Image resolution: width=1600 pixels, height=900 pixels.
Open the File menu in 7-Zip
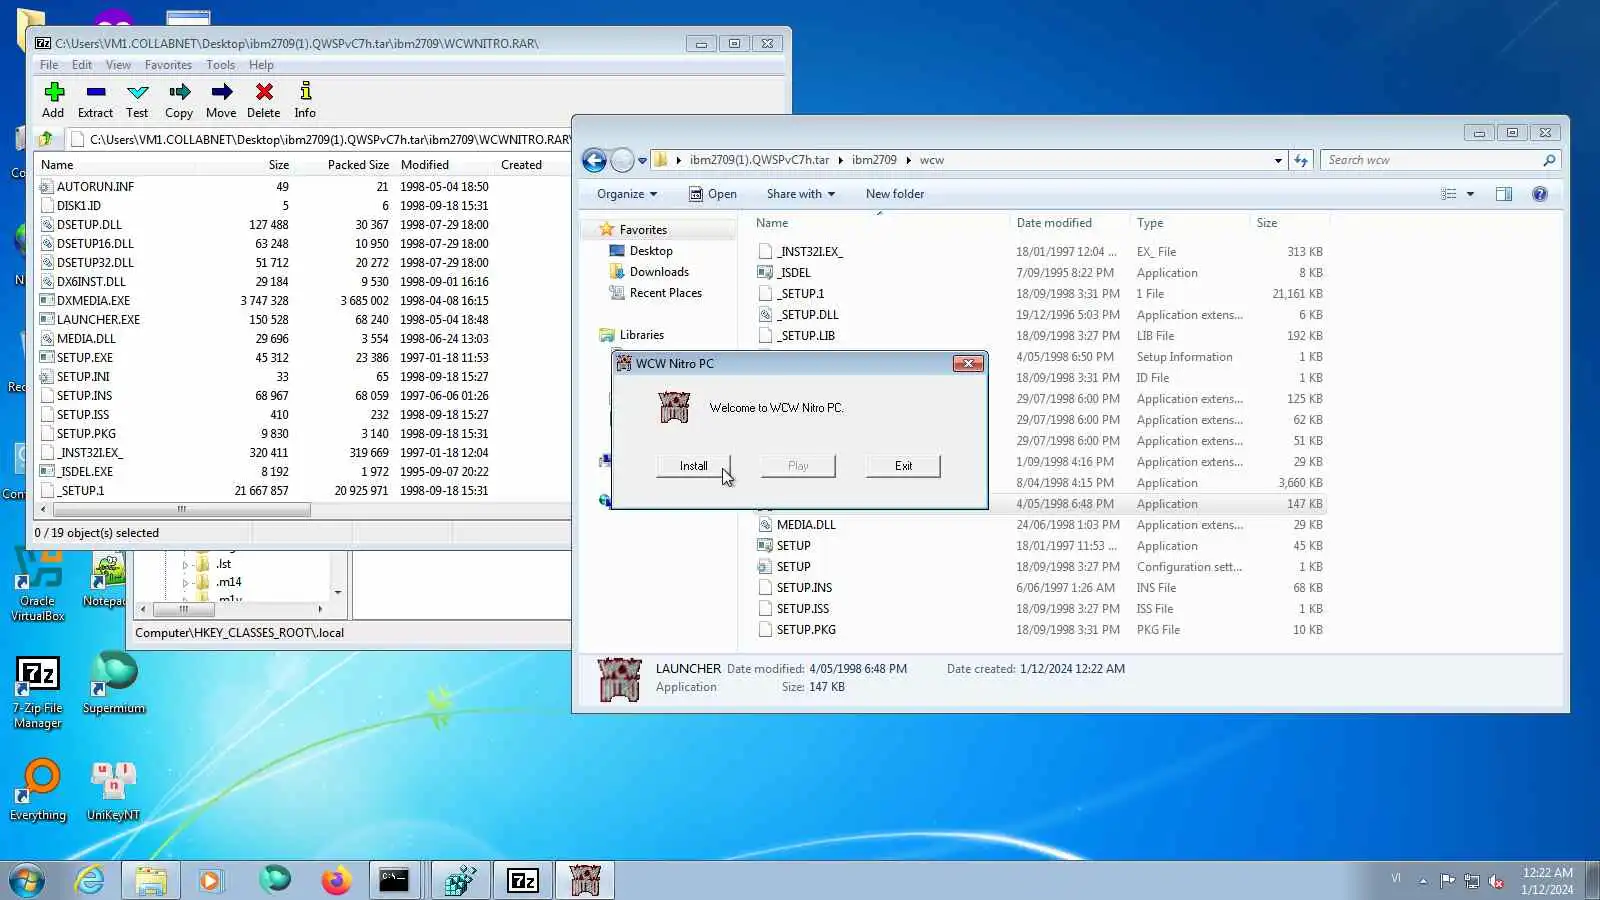click(49, 65)
